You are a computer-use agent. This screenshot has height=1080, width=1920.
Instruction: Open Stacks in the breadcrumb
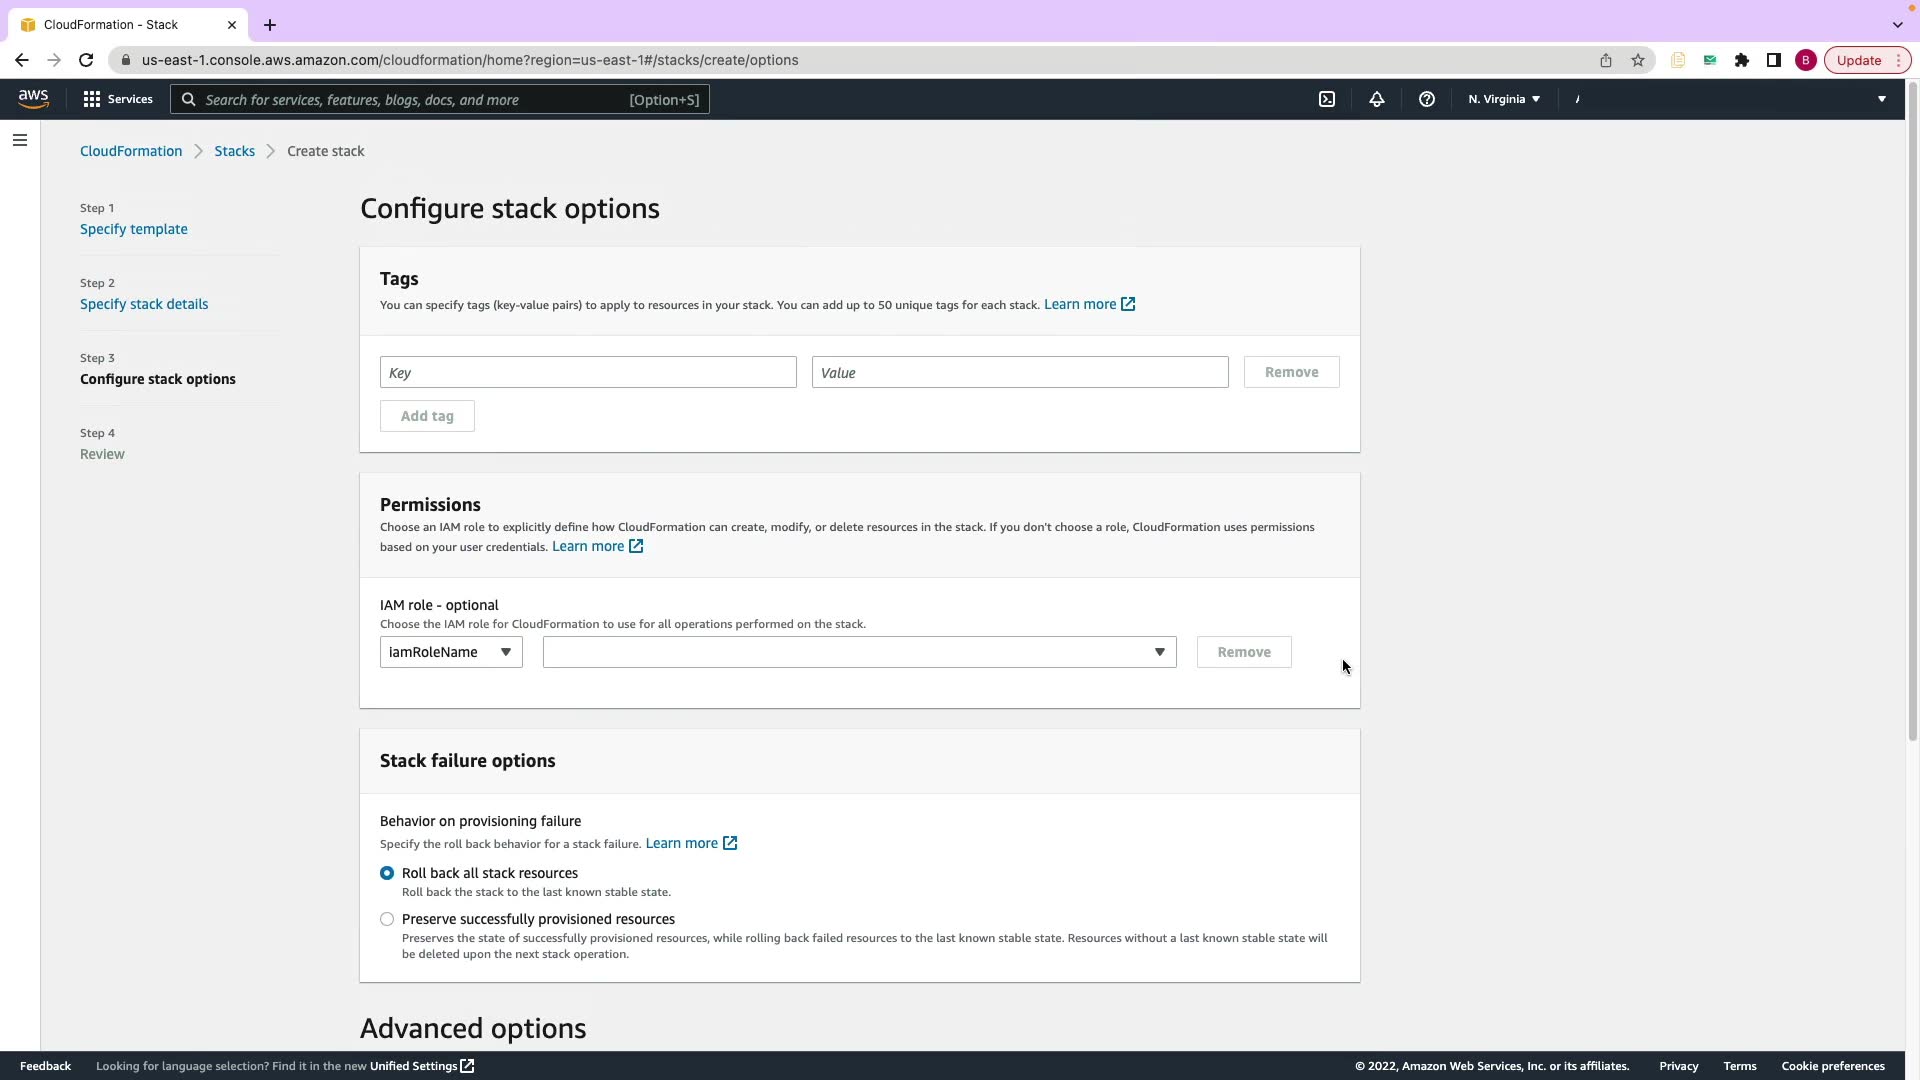pos(234,151)
